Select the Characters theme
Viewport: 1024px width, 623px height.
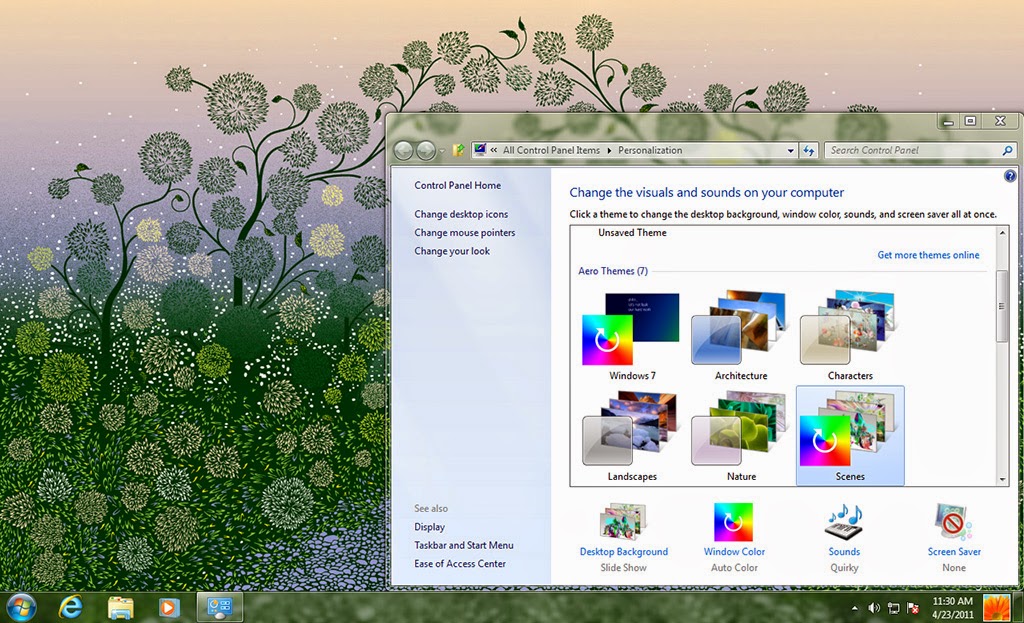point(850,336)
